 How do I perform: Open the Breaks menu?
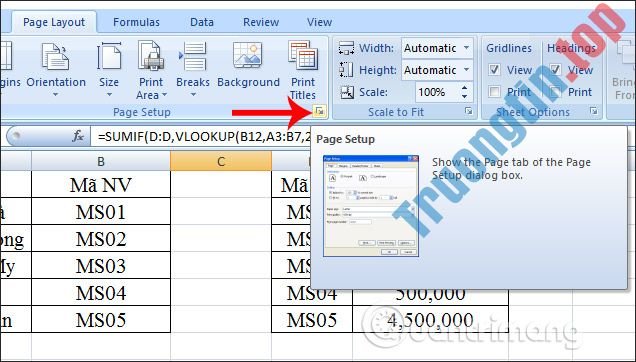193,70
